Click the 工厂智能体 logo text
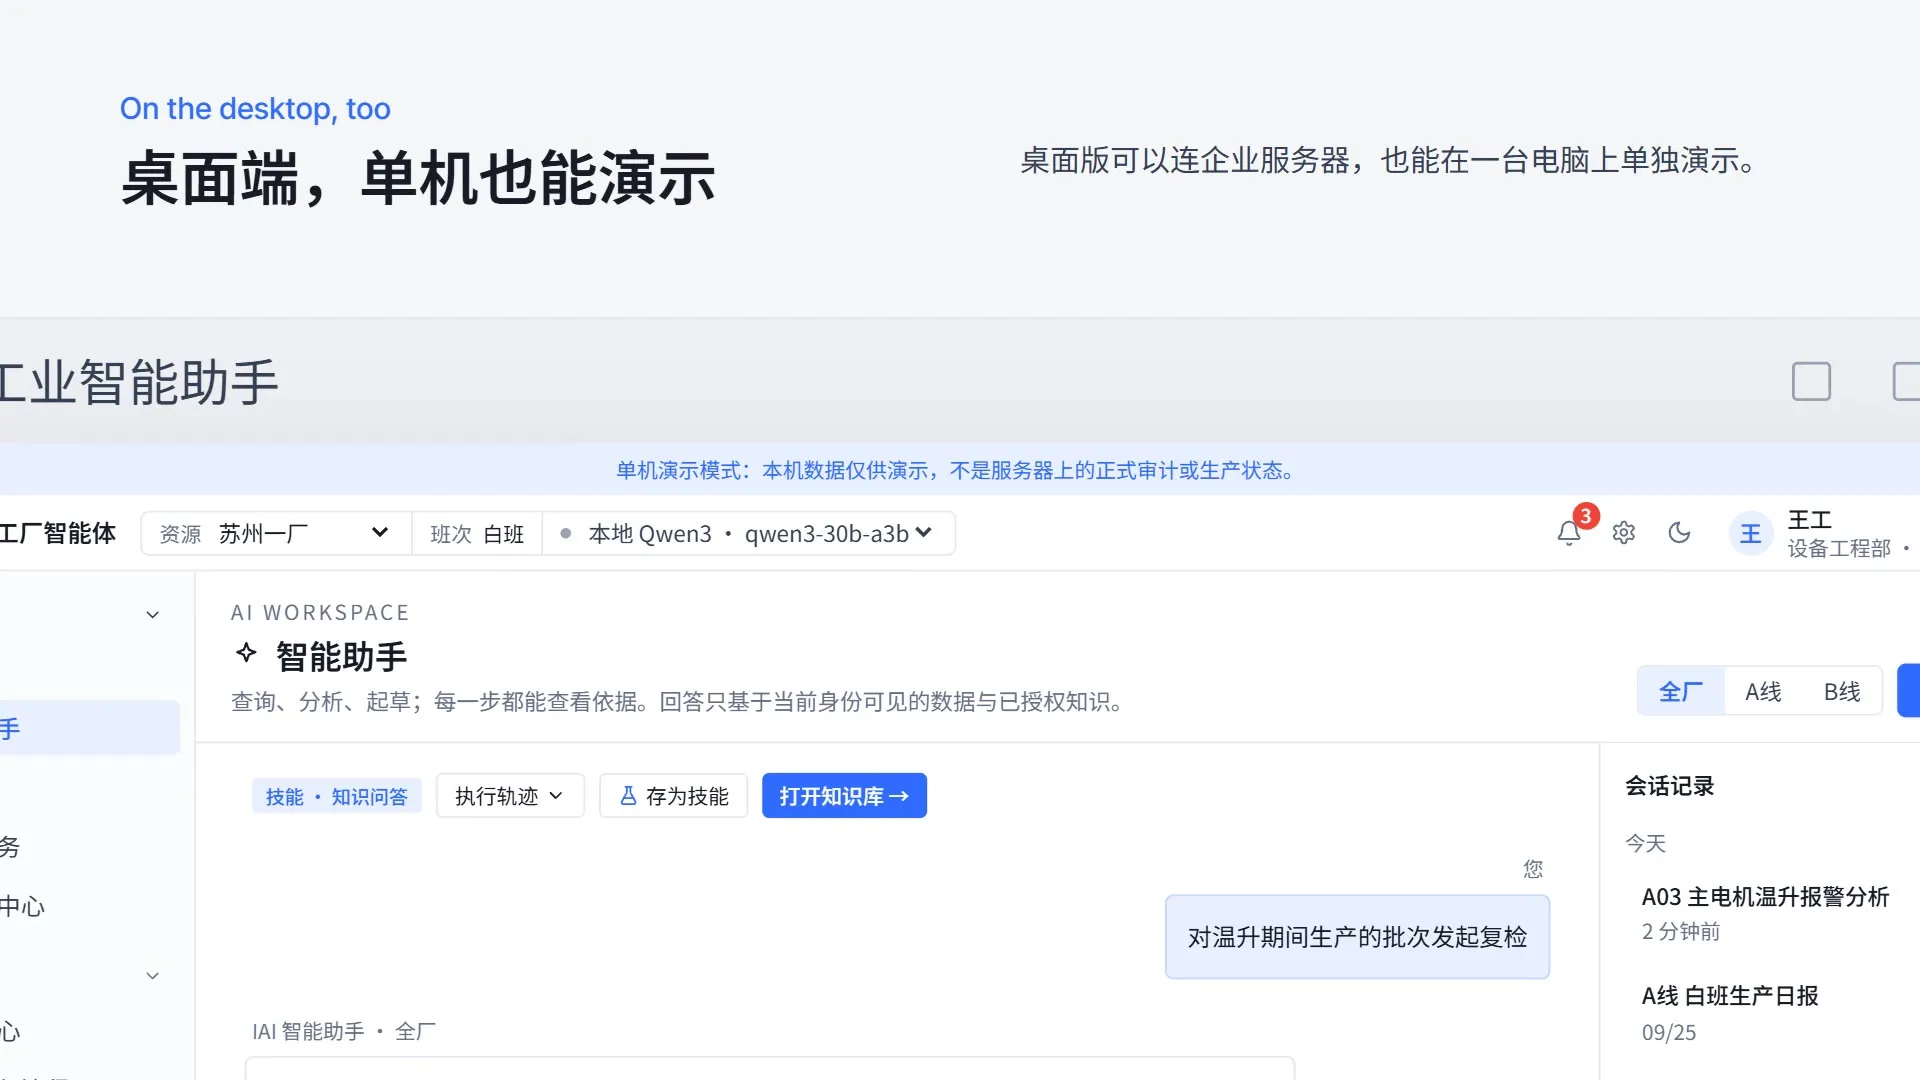Viewport: 1920px width, 1080px height. click(x=58, y=534)
